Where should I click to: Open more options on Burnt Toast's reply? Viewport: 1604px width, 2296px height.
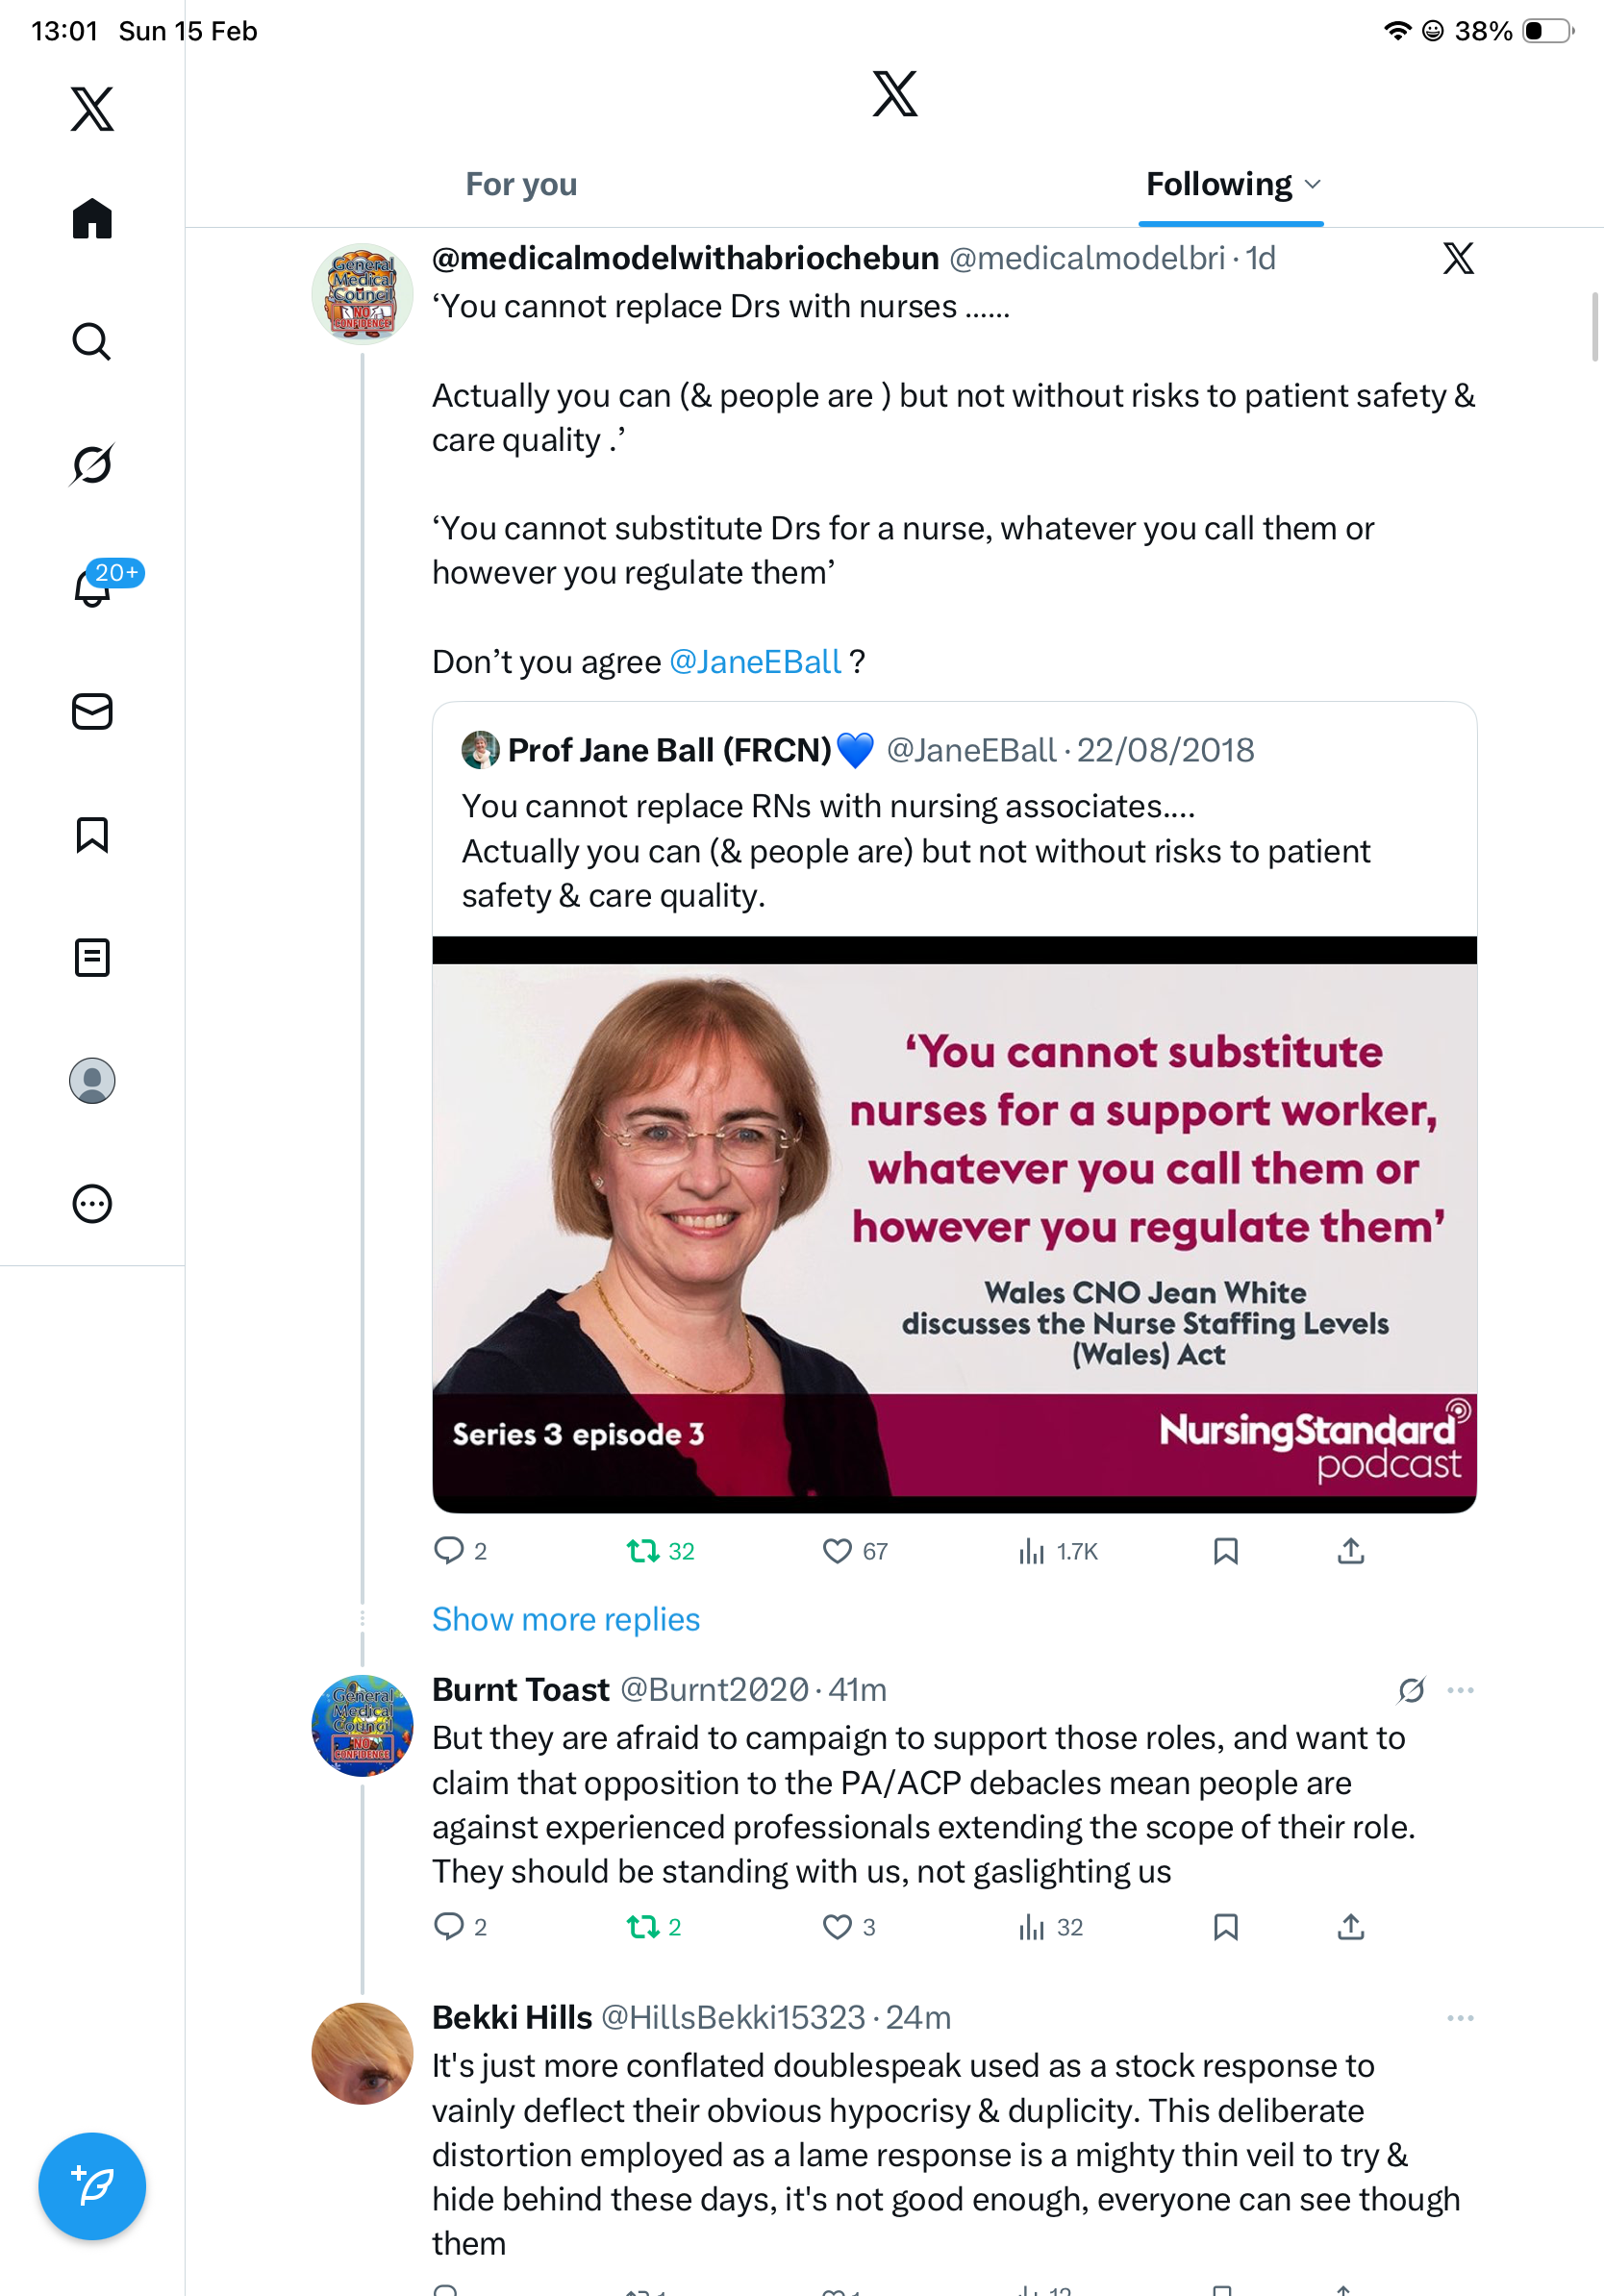pos(1460,1690)
